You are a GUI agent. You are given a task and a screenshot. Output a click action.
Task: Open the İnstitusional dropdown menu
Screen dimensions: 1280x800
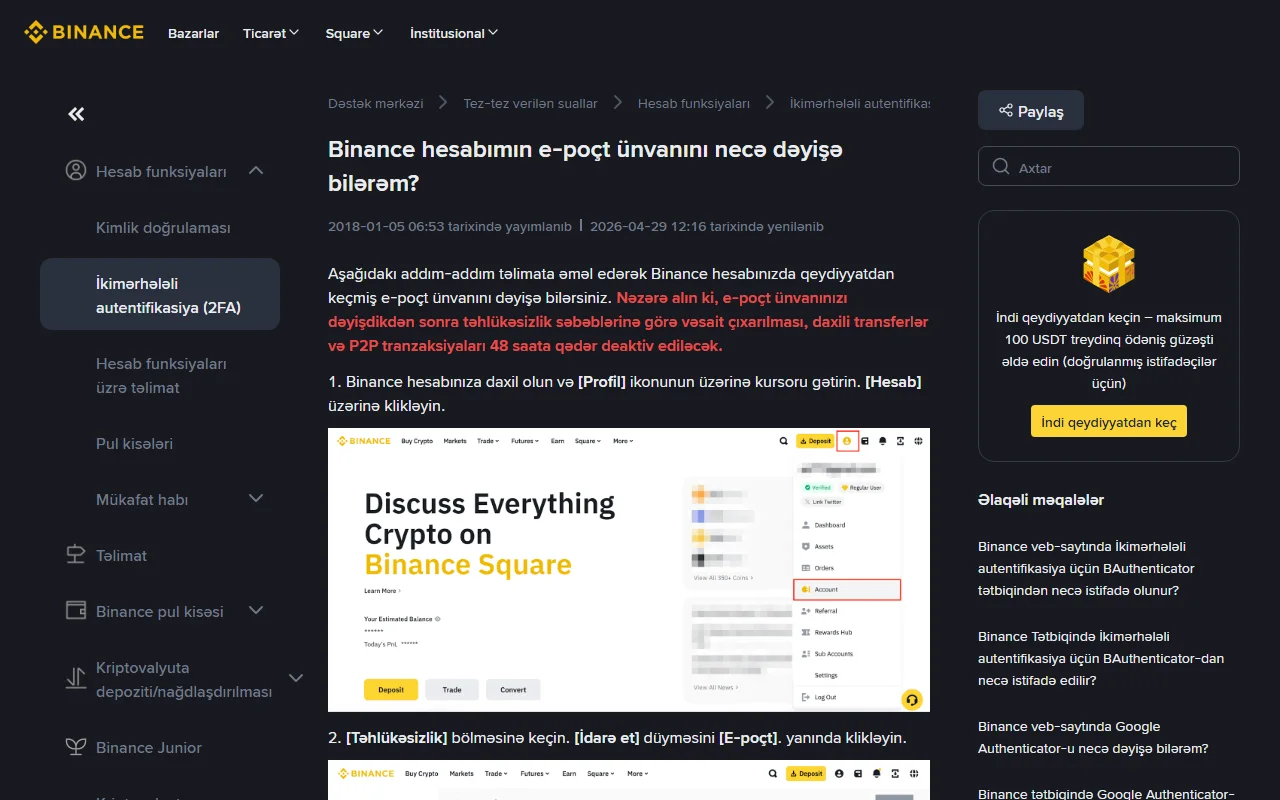point(454,33)
